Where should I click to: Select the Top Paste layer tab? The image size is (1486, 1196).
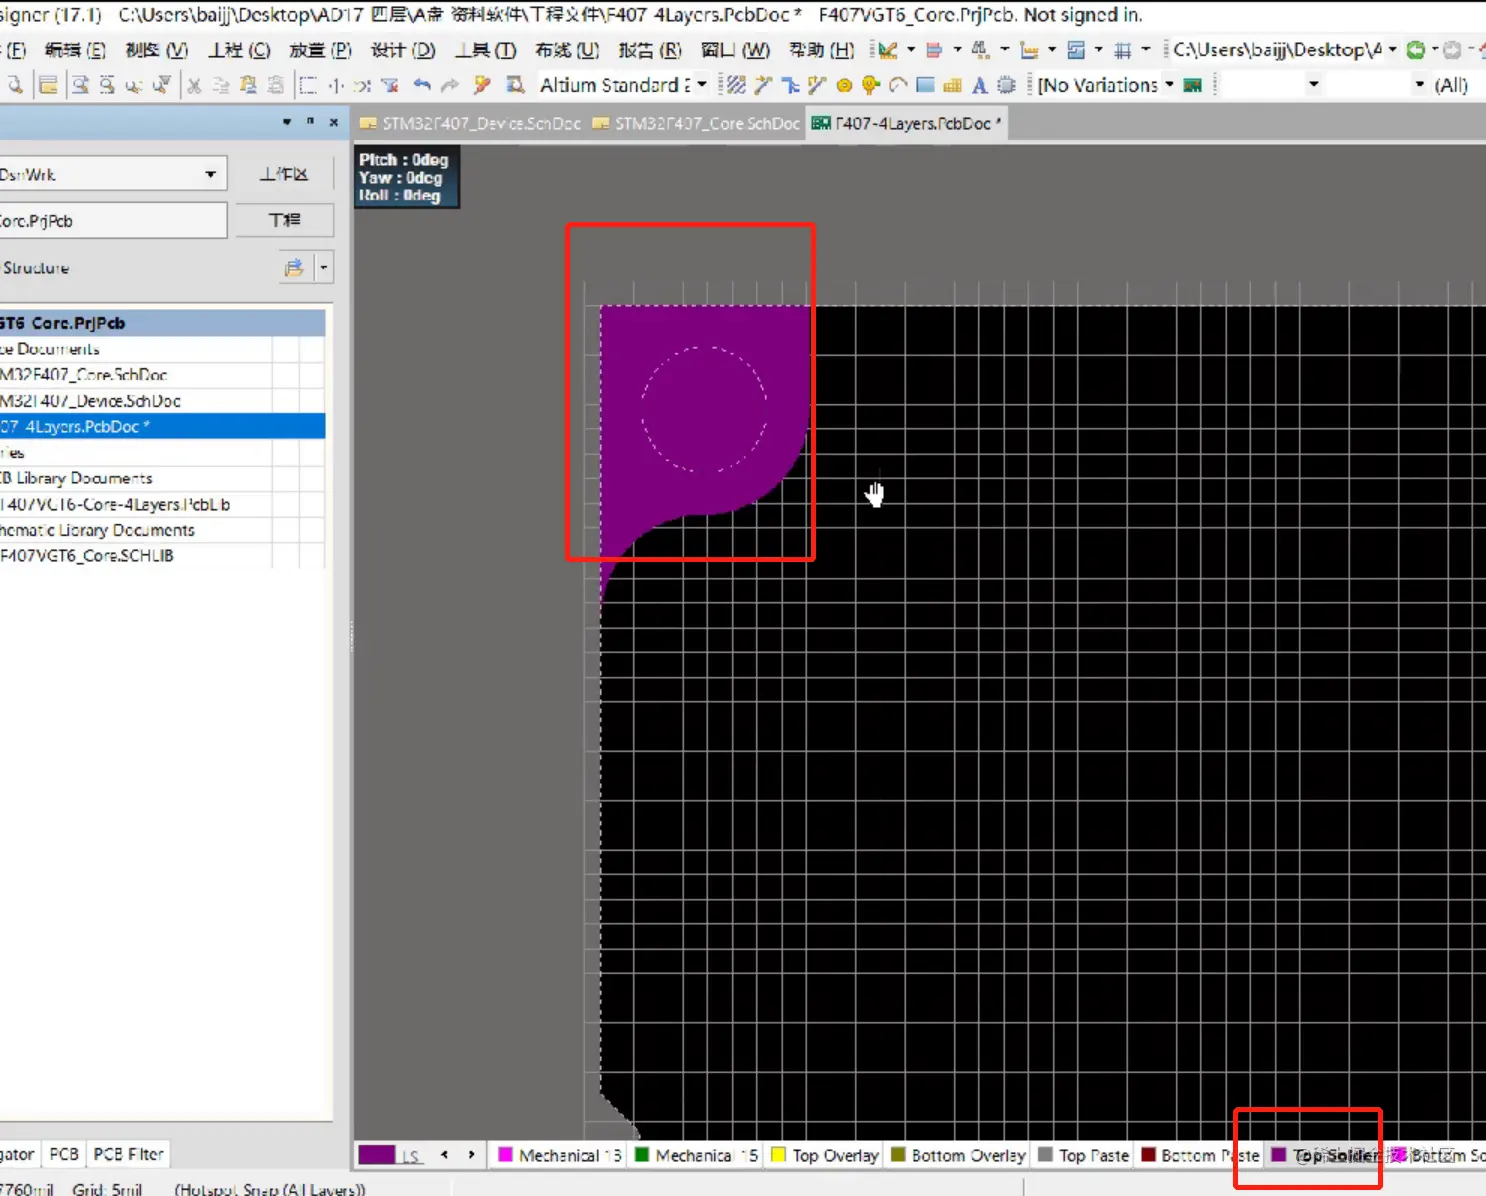(1083, 1155)
